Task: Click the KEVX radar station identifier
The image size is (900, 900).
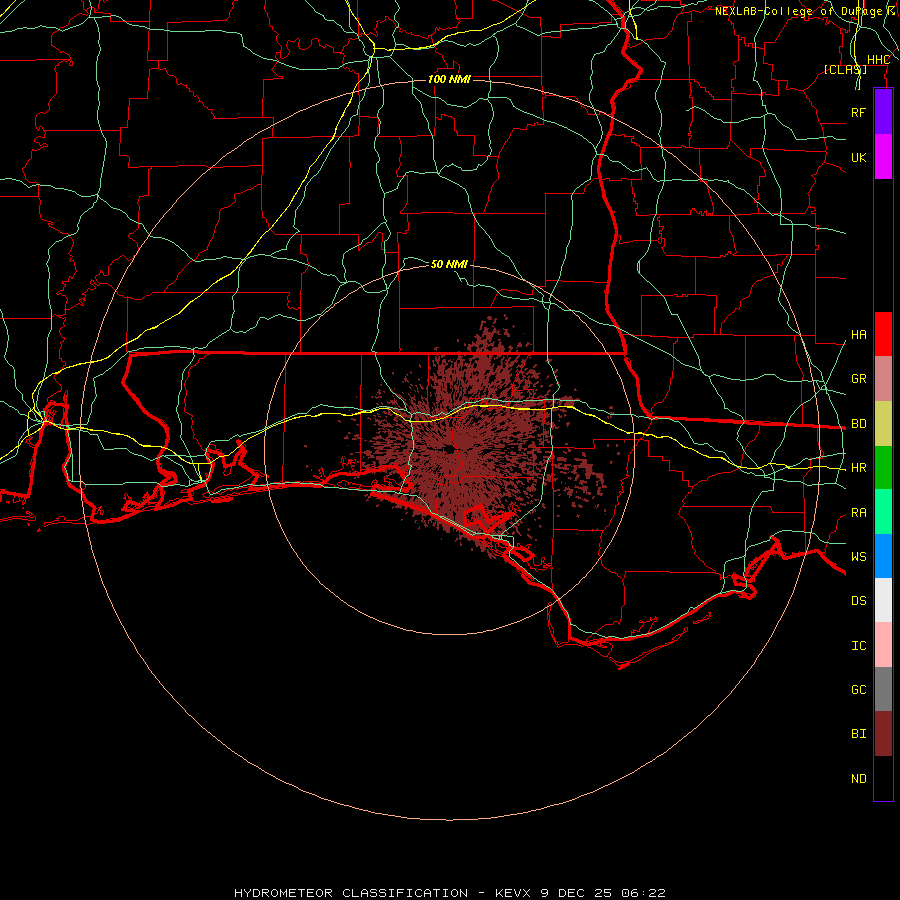Action: click(x=514, y=893)
